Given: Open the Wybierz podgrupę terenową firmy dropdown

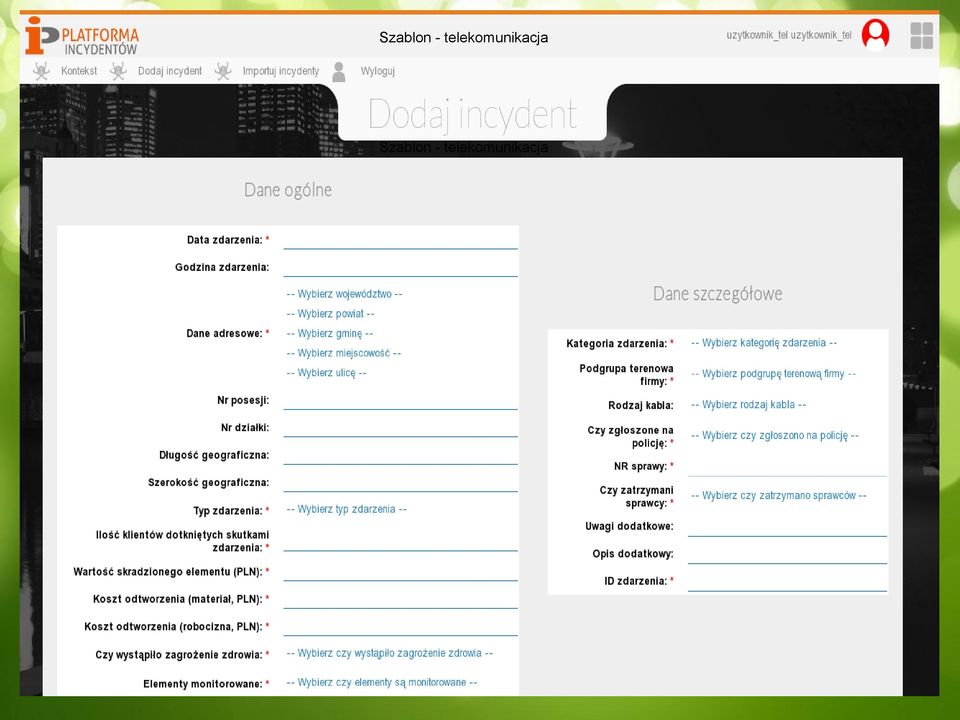Looking at the screenshot, I should pos(773,373).
